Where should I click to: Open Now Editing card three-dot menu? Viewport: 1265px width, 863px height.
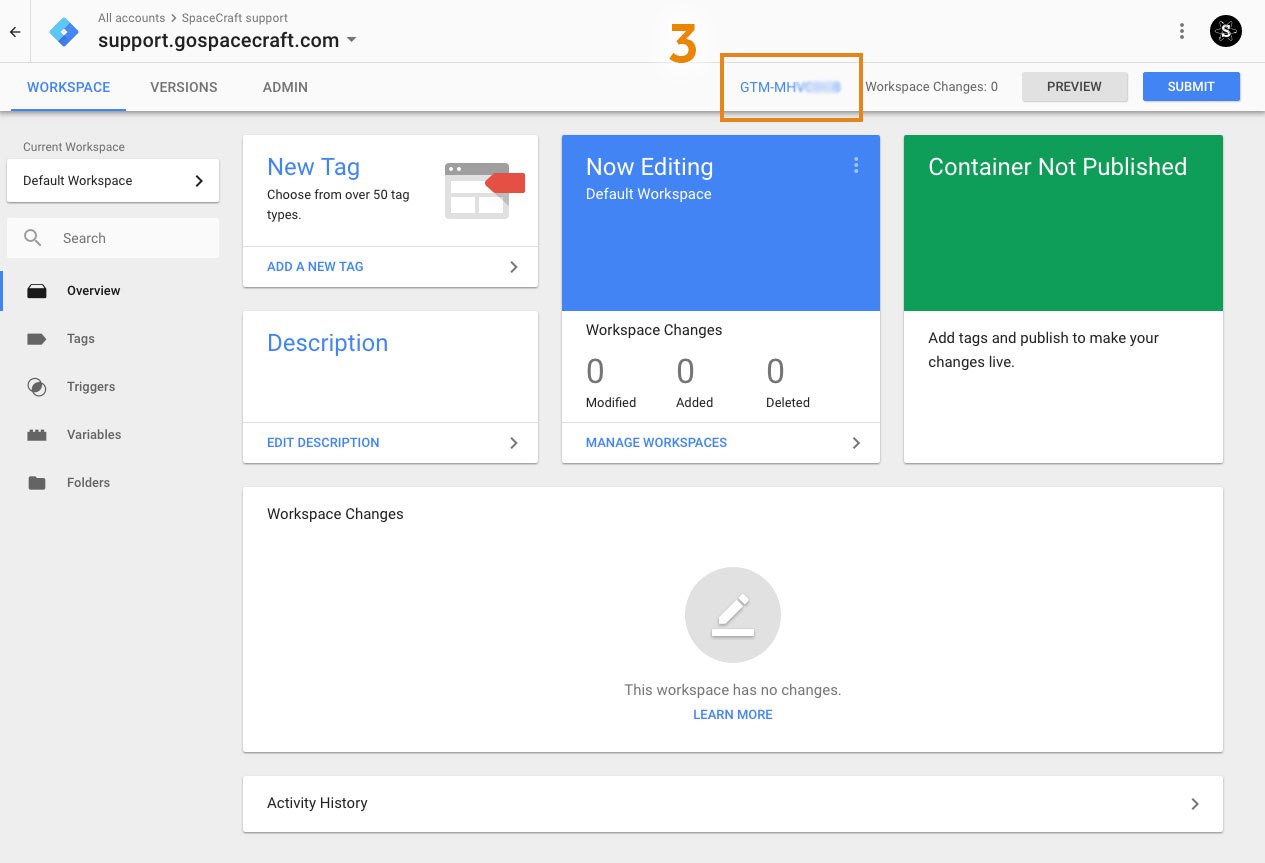(856, 165)
